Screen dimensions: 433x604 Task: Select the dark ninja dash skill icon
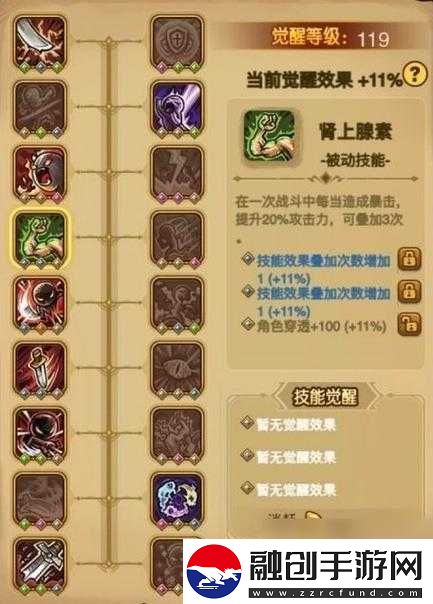[x=40, y=435]
